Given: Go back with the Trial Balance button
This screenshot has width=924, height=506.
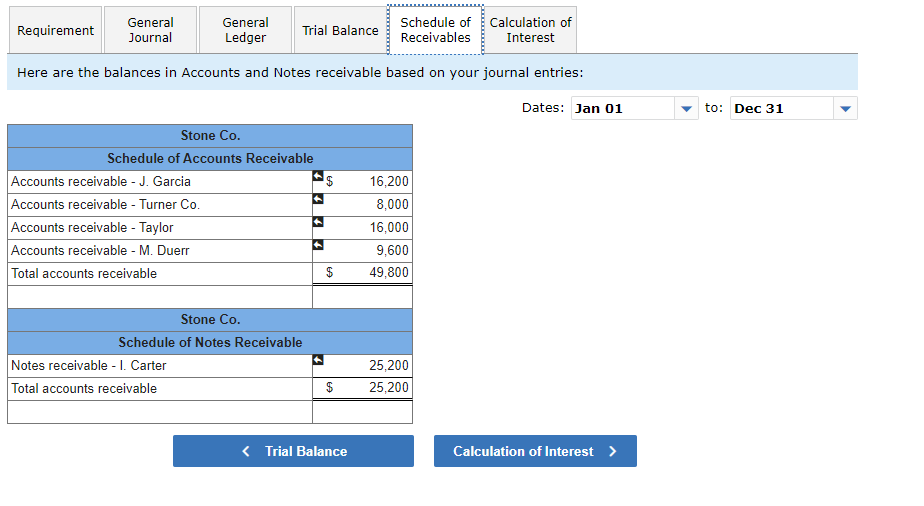Looking at the screenshot, I should tap(293, 451).
